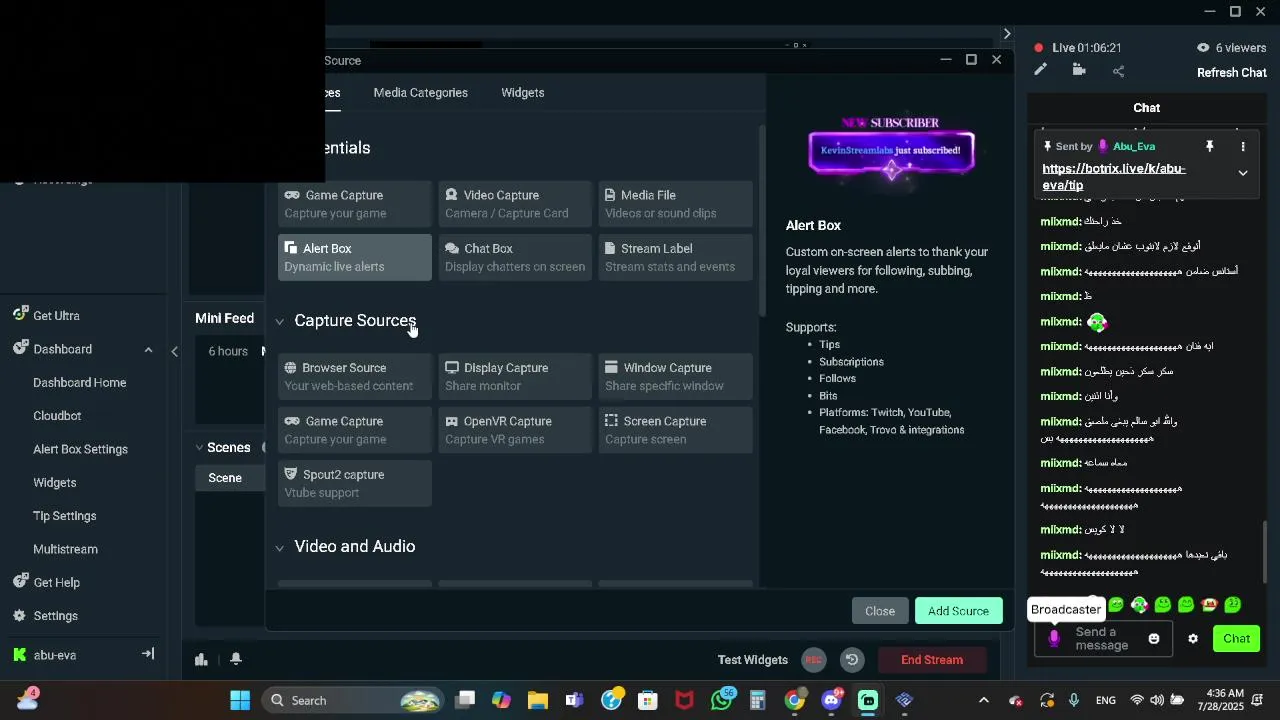The image size is (1280, 720).
Task: Click Refresh Chat
Action: [1232, 72]
